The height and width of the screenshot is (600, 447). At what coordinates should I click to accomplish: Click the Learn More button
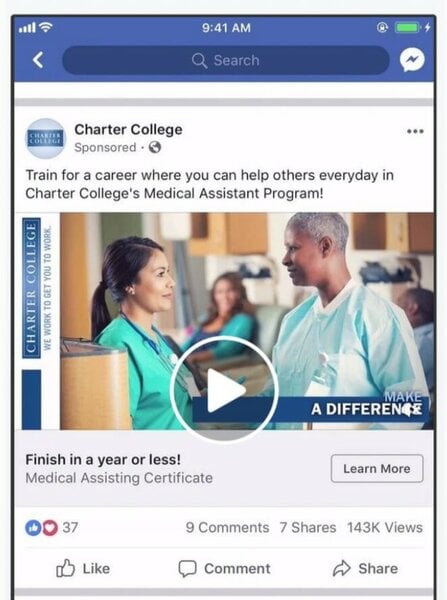pos(377,468)
